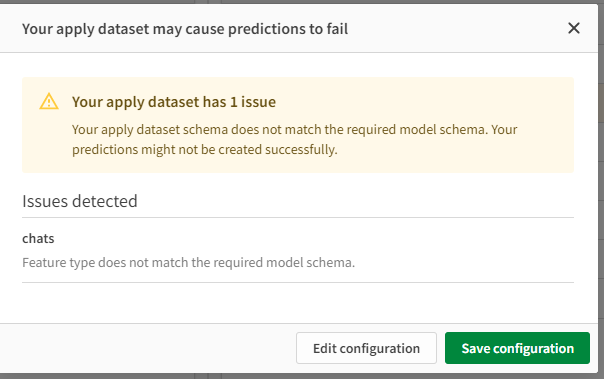Viewport: 604px width, 379px height.
Task: Click the yellow warning triangle icon
Action: [49, 101]
